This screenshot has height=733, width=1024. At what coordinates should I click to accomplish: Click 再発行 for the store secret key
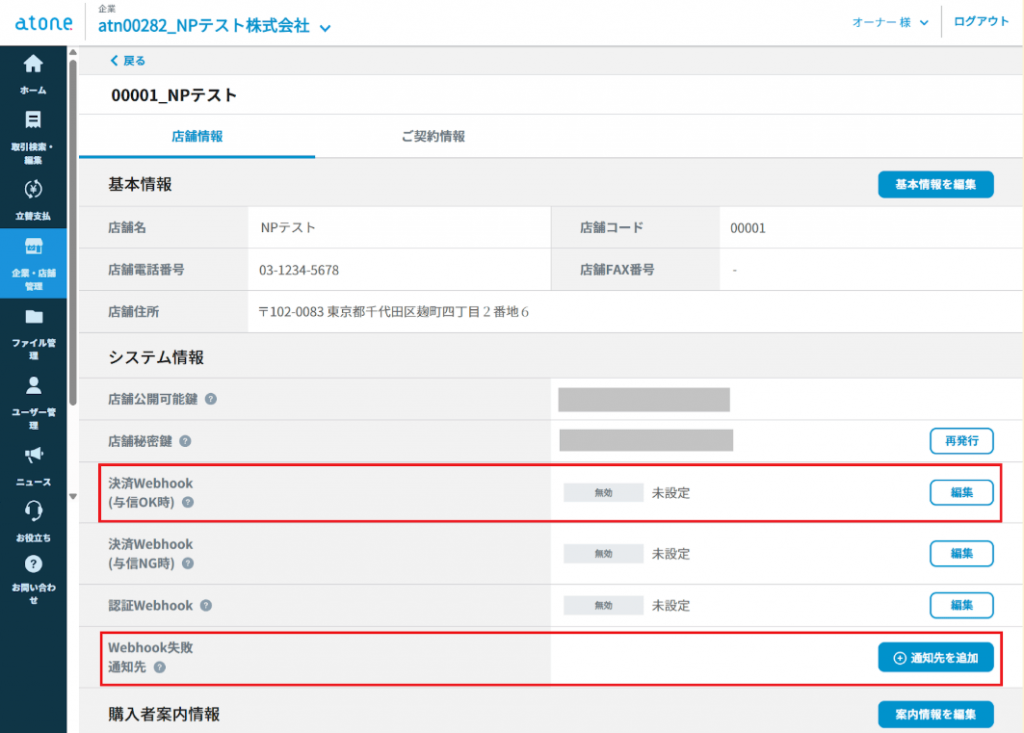tap(961, 440)
